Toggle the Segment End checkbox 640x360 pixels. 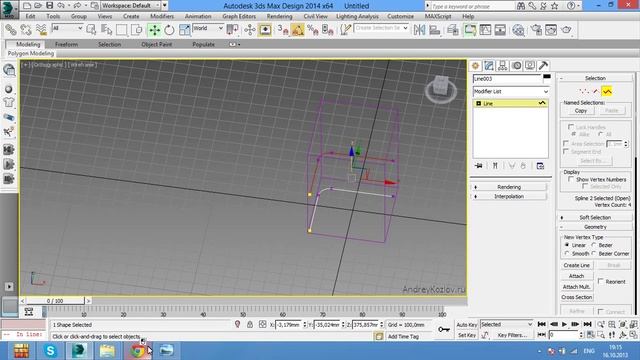pyautogui.click(x=566, y=152)
